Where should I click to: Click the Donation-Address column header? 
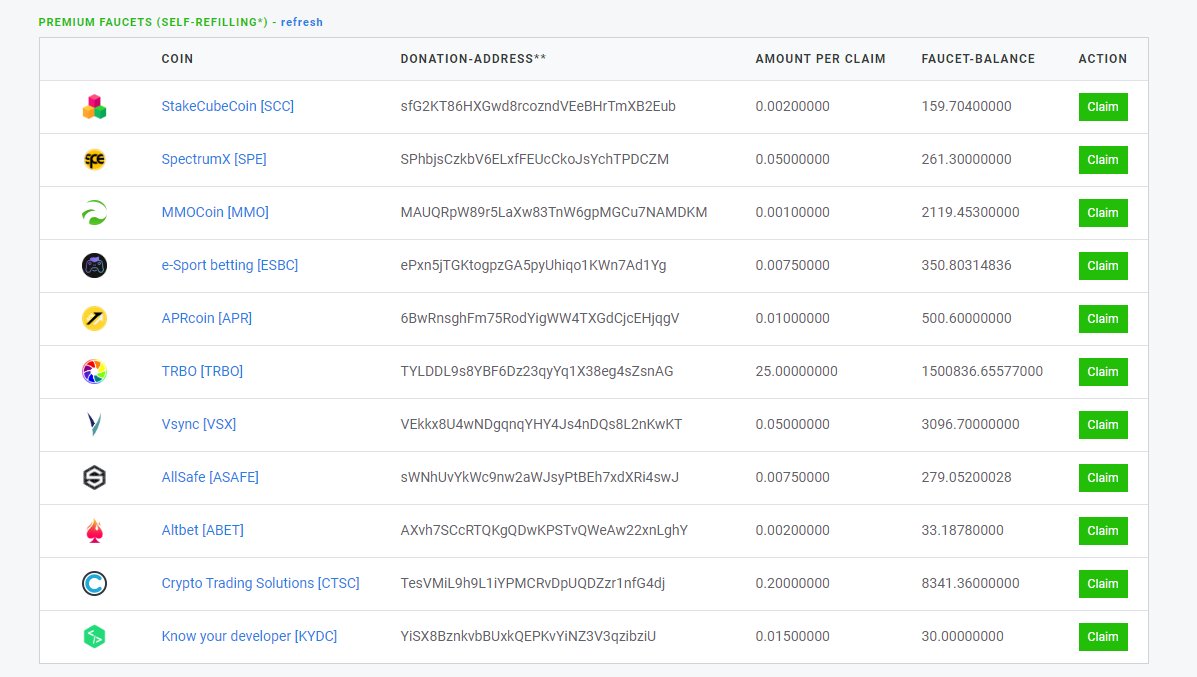click(473, 59)
